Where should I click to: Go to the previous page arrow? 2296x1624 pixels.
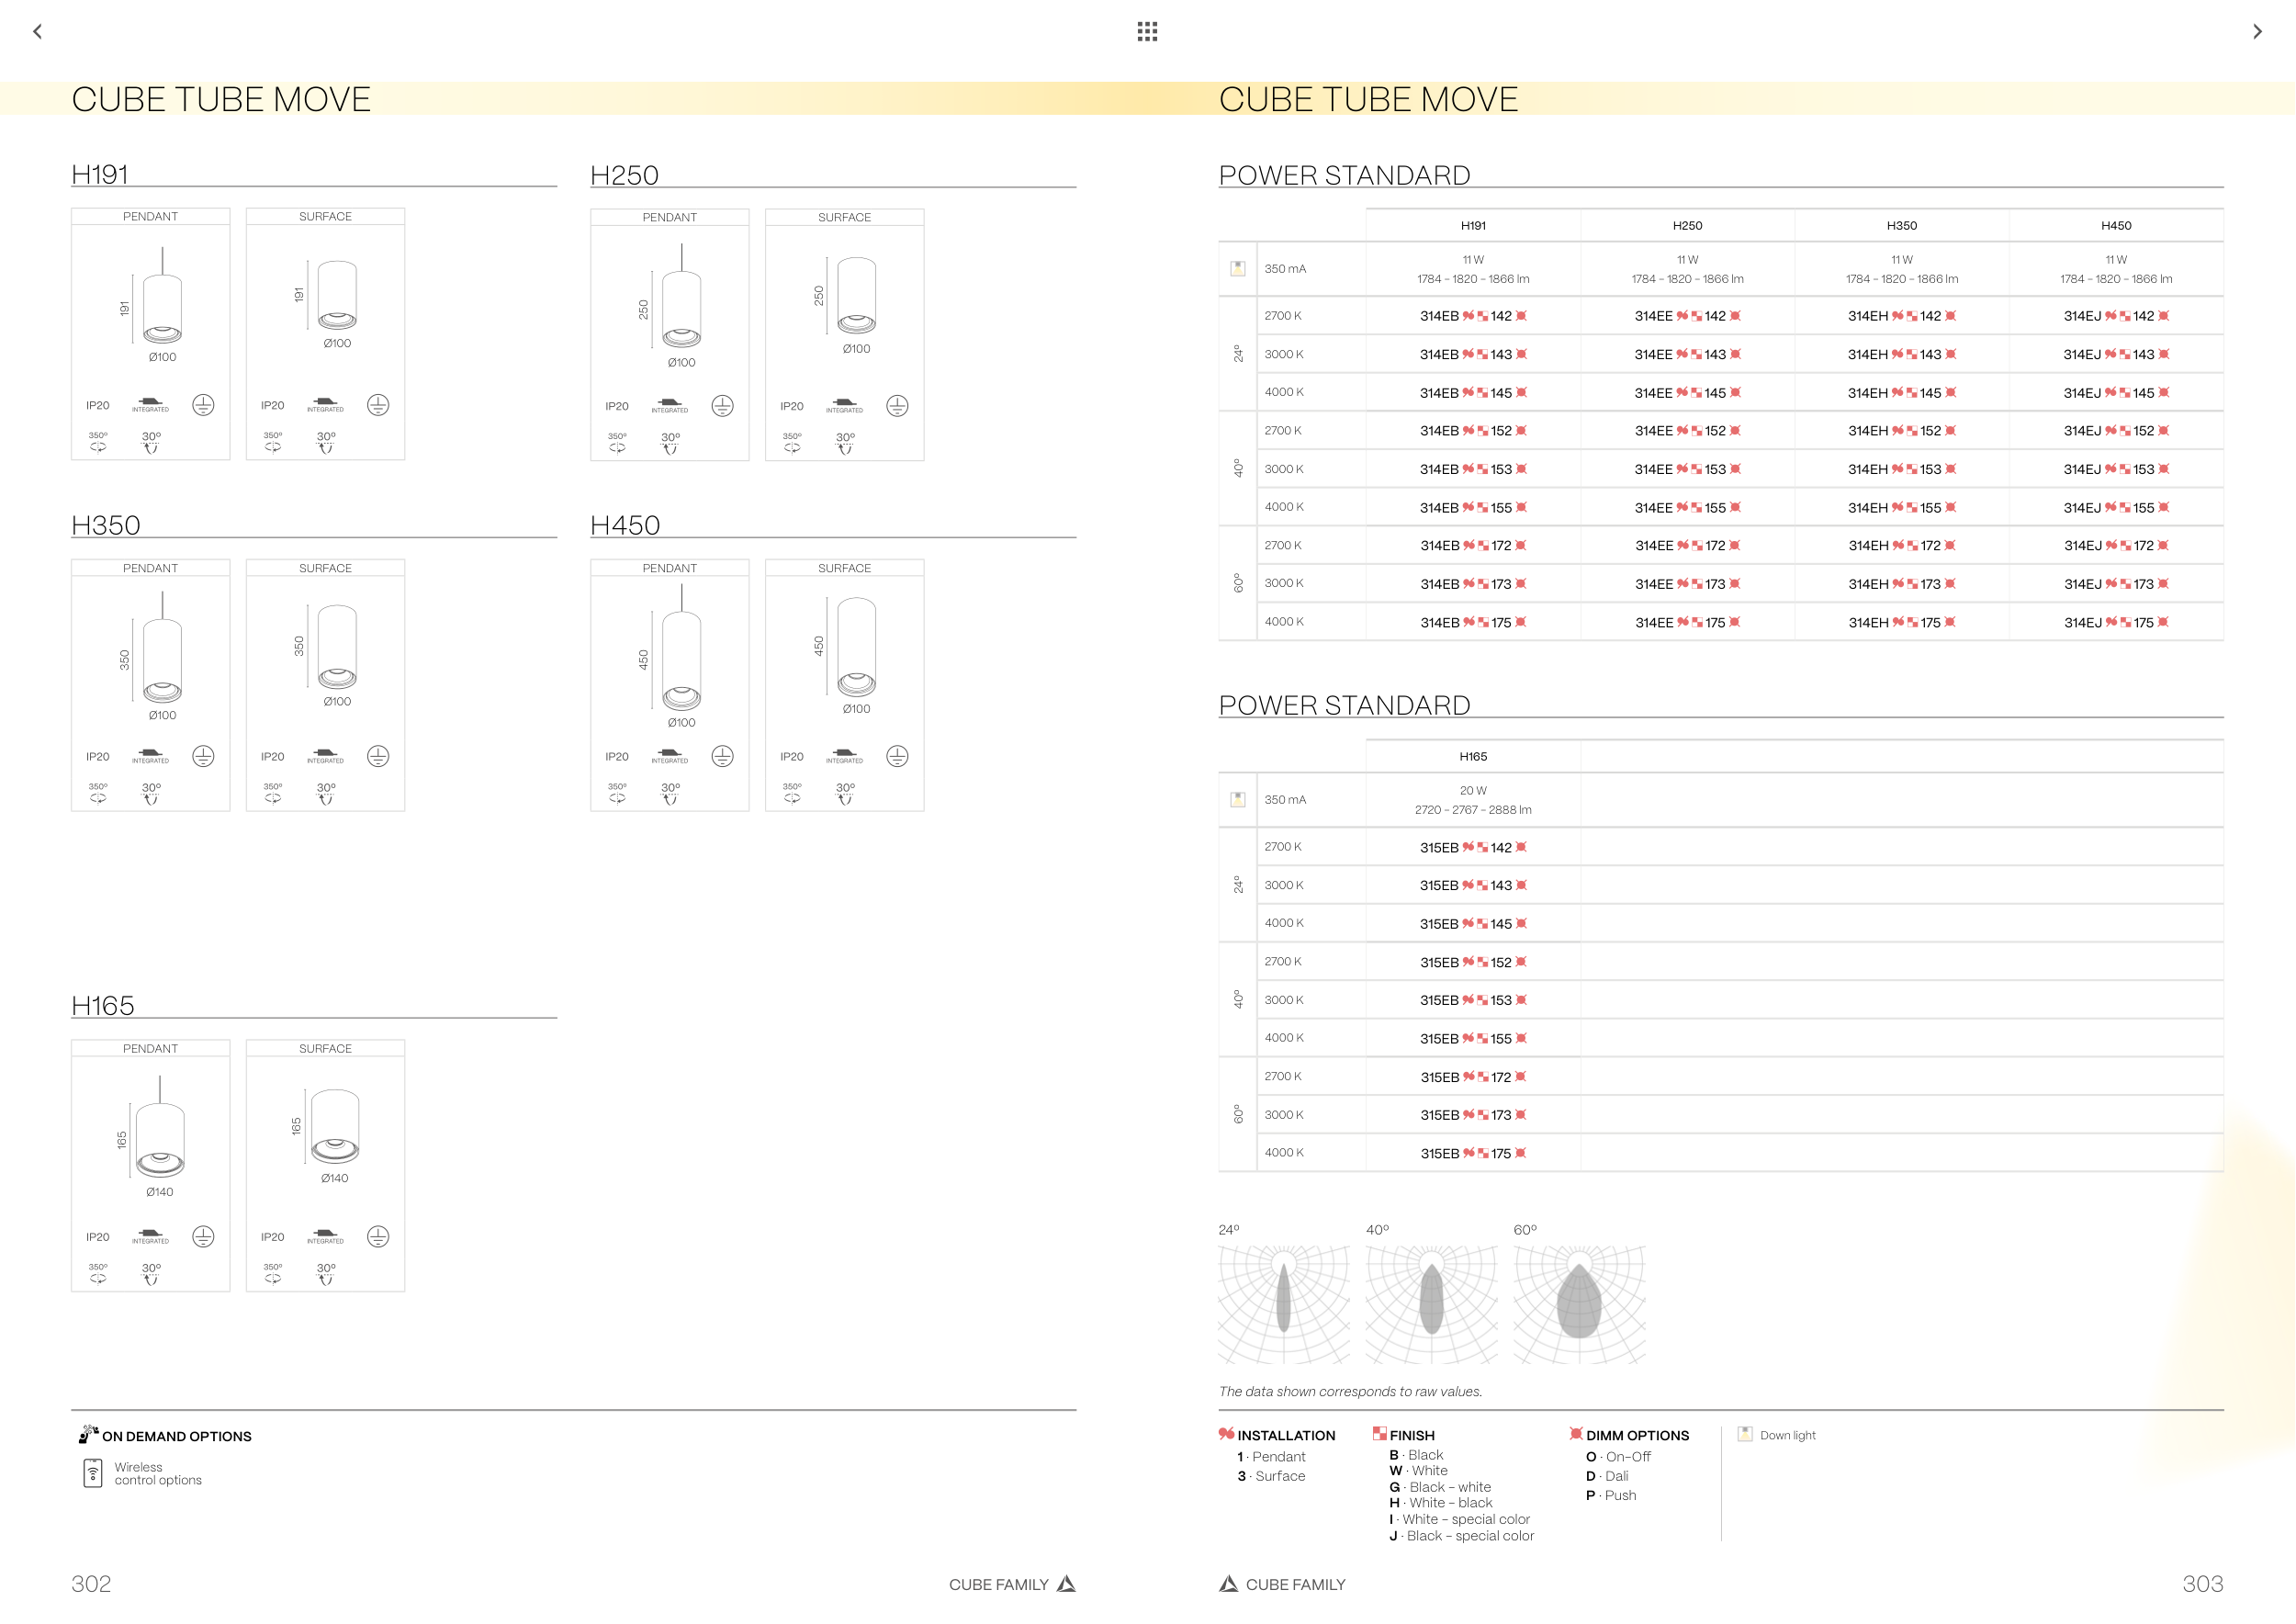click(x=38, y=32)
